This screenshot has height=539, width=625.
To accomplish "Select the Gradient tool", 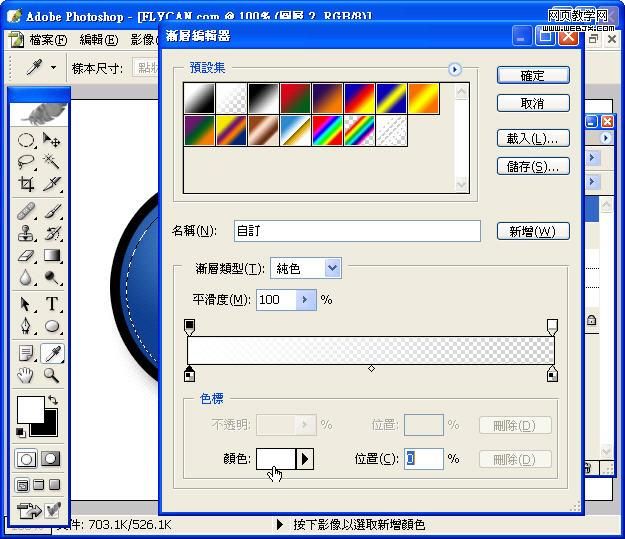I will pyautogui.click(x=51, y=256).
